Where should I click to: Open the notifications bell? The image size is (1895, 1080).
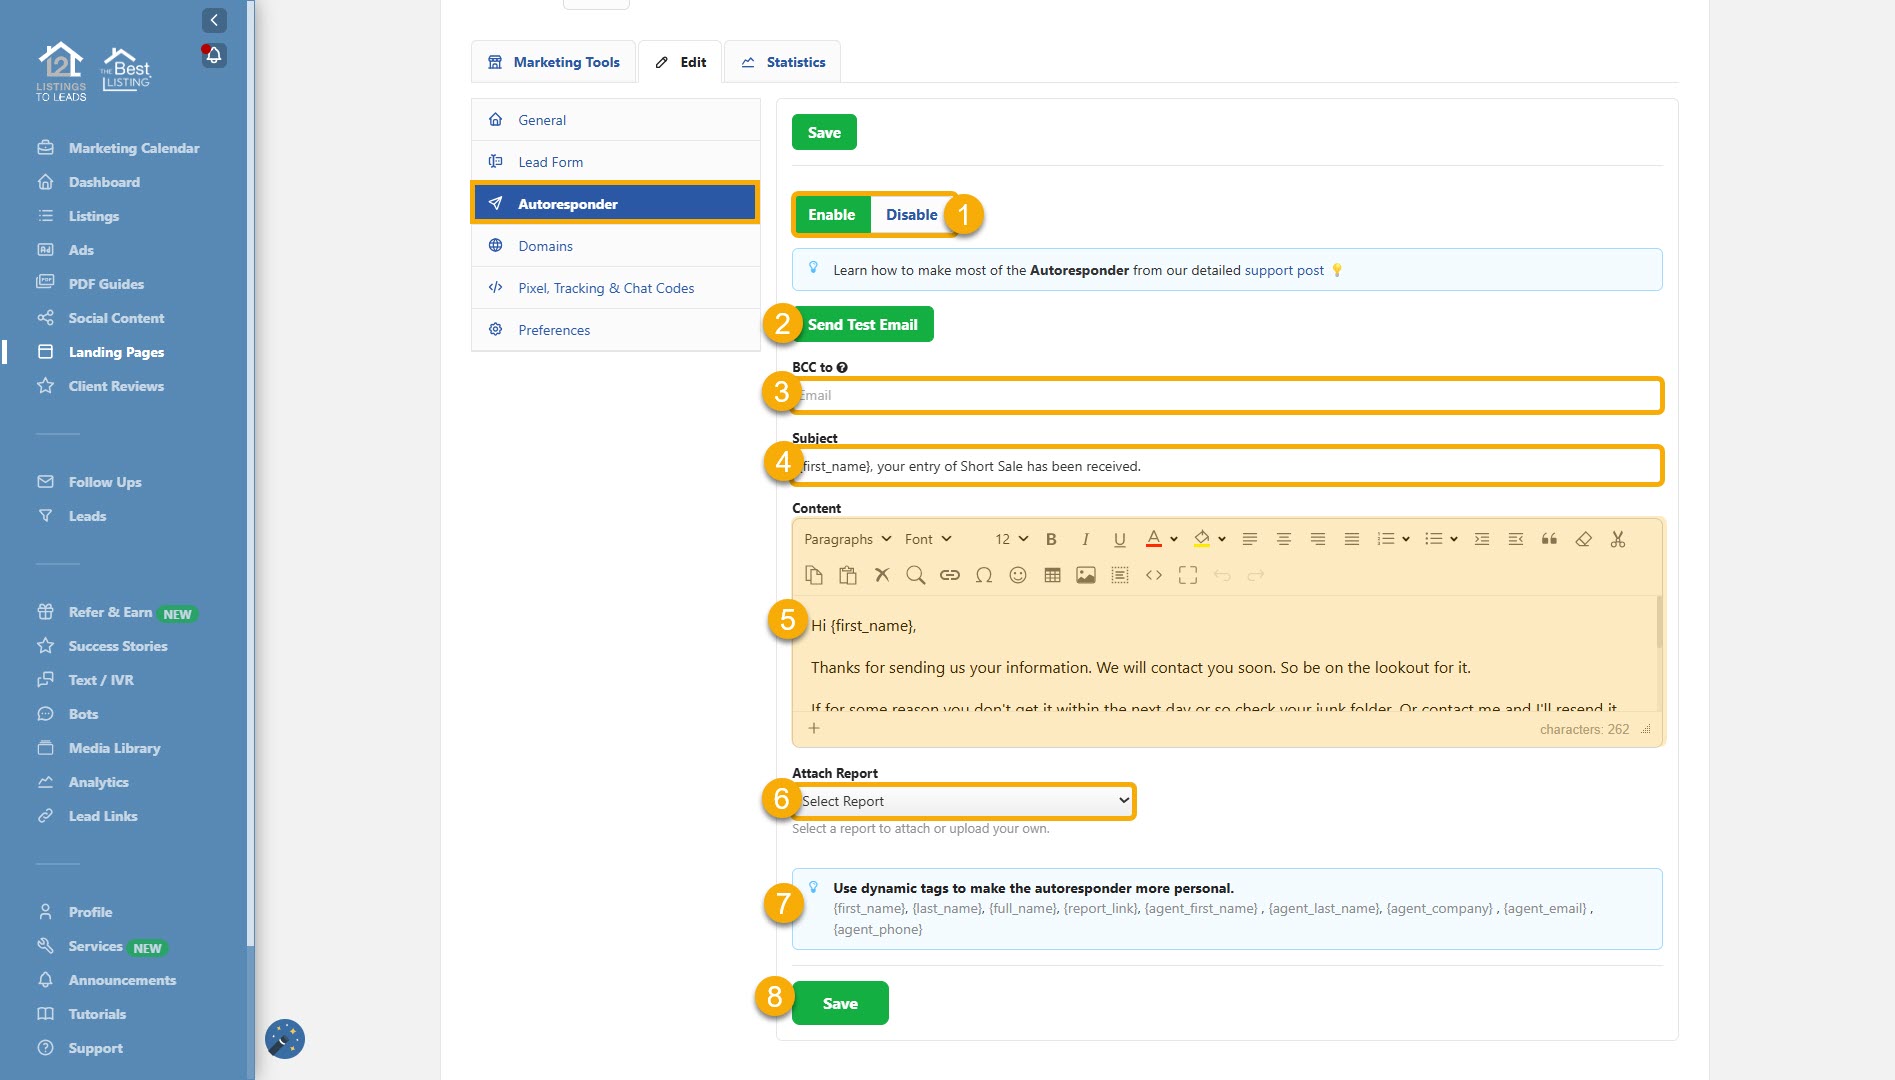click(x=214, y=55)
